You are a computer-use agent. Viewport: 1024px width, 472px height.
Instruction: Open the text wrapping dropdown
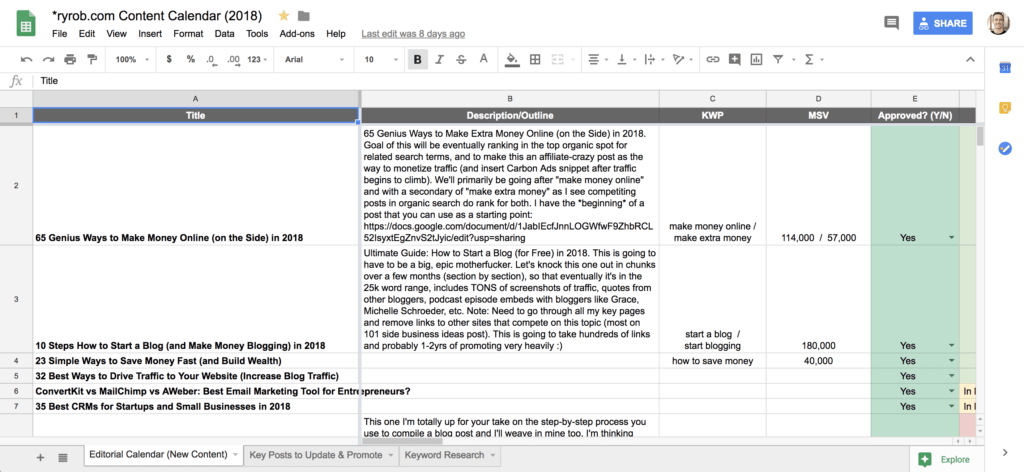[653, 59]
